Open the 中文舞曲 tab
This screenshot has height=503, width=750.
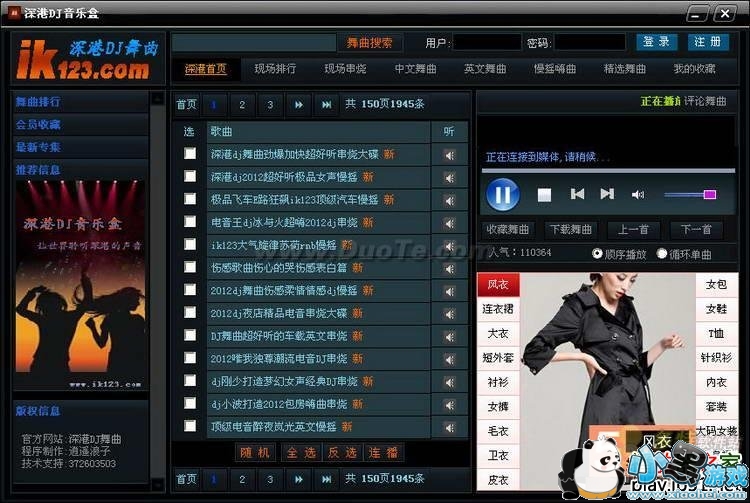[415, 69]
